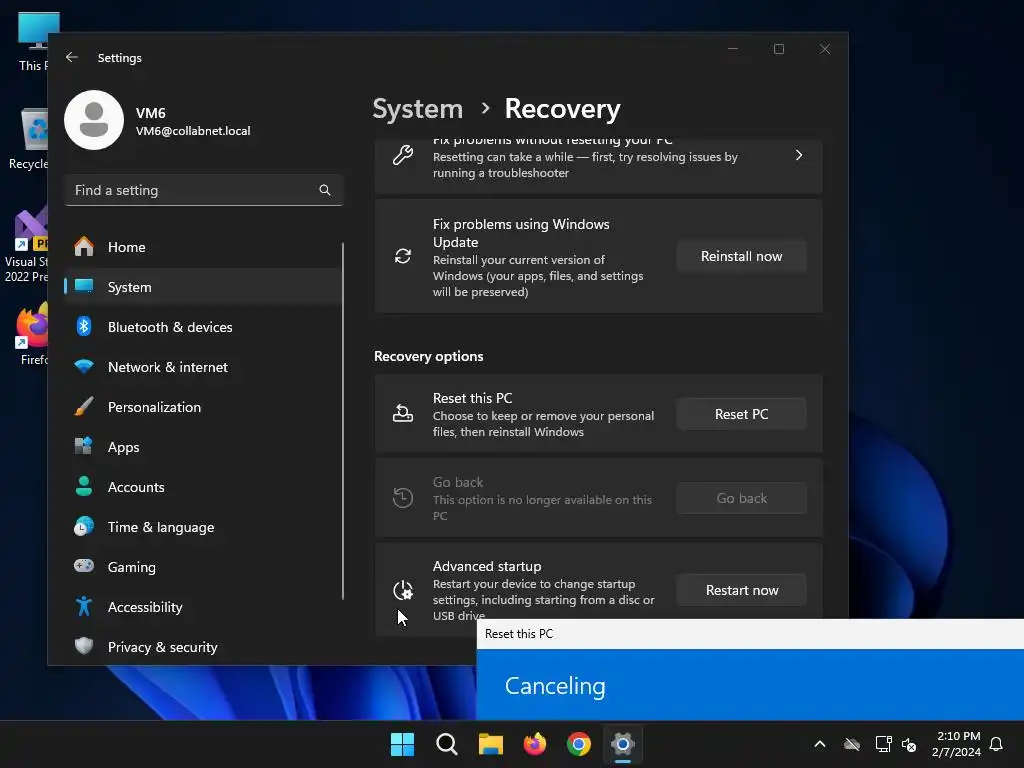The width and height of the screenshot is (1024, 768).
Task: Open taskbar Search
Action: coord(447,744)
